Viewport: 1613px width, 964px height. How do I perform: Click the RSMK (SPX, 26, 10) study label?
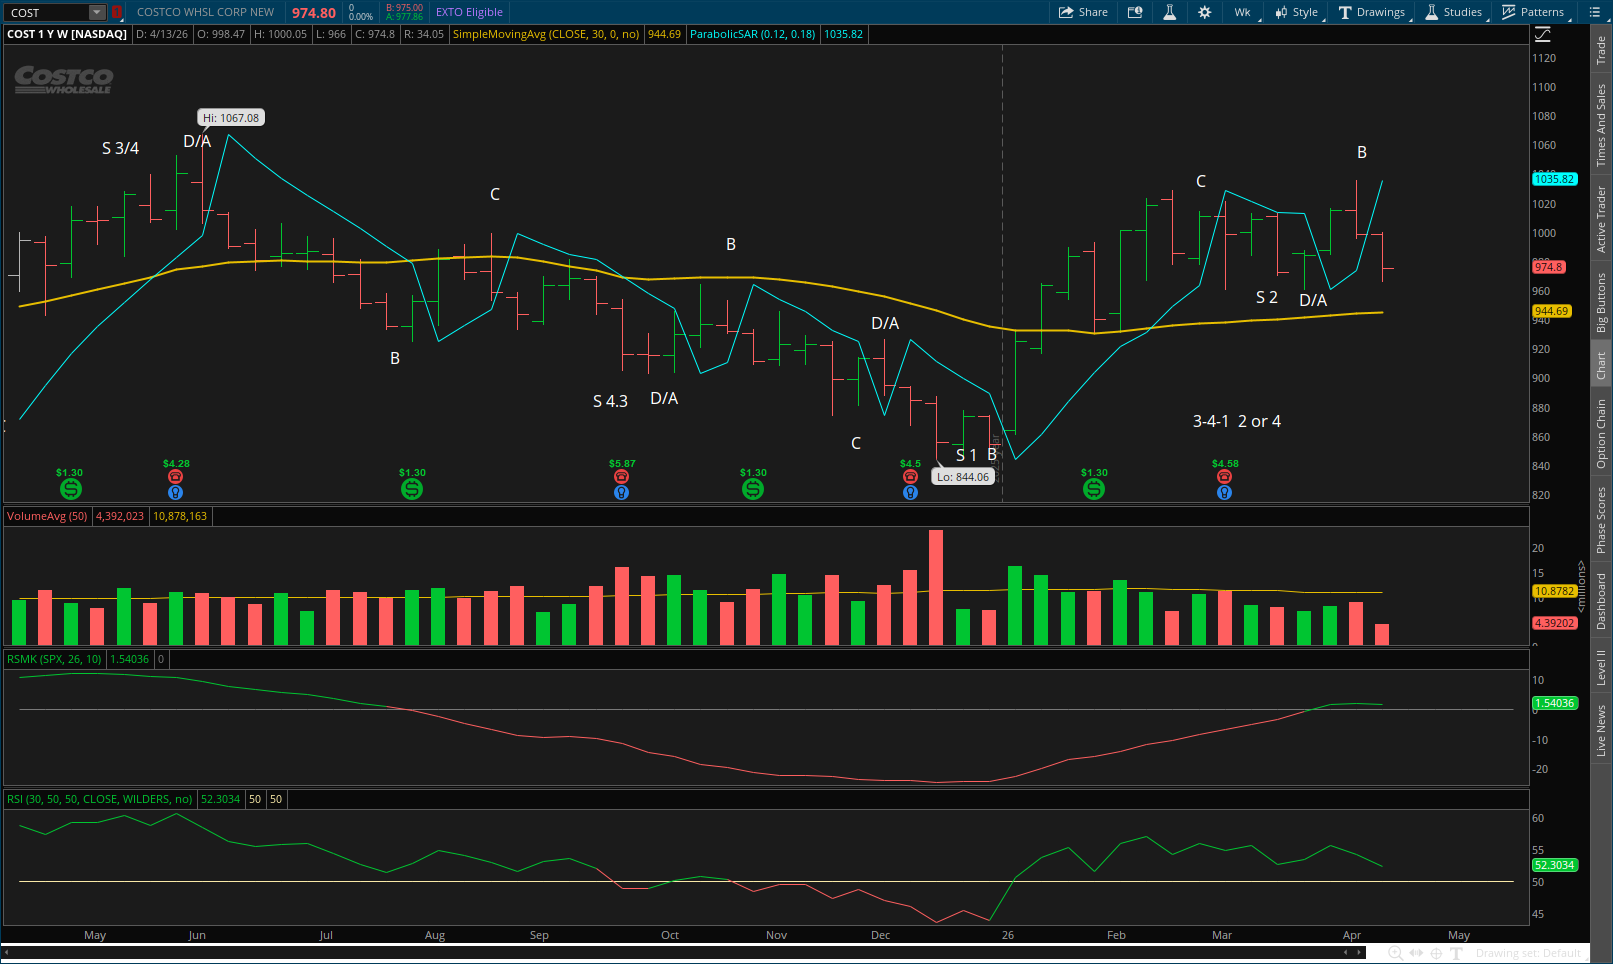click(54, 659)
